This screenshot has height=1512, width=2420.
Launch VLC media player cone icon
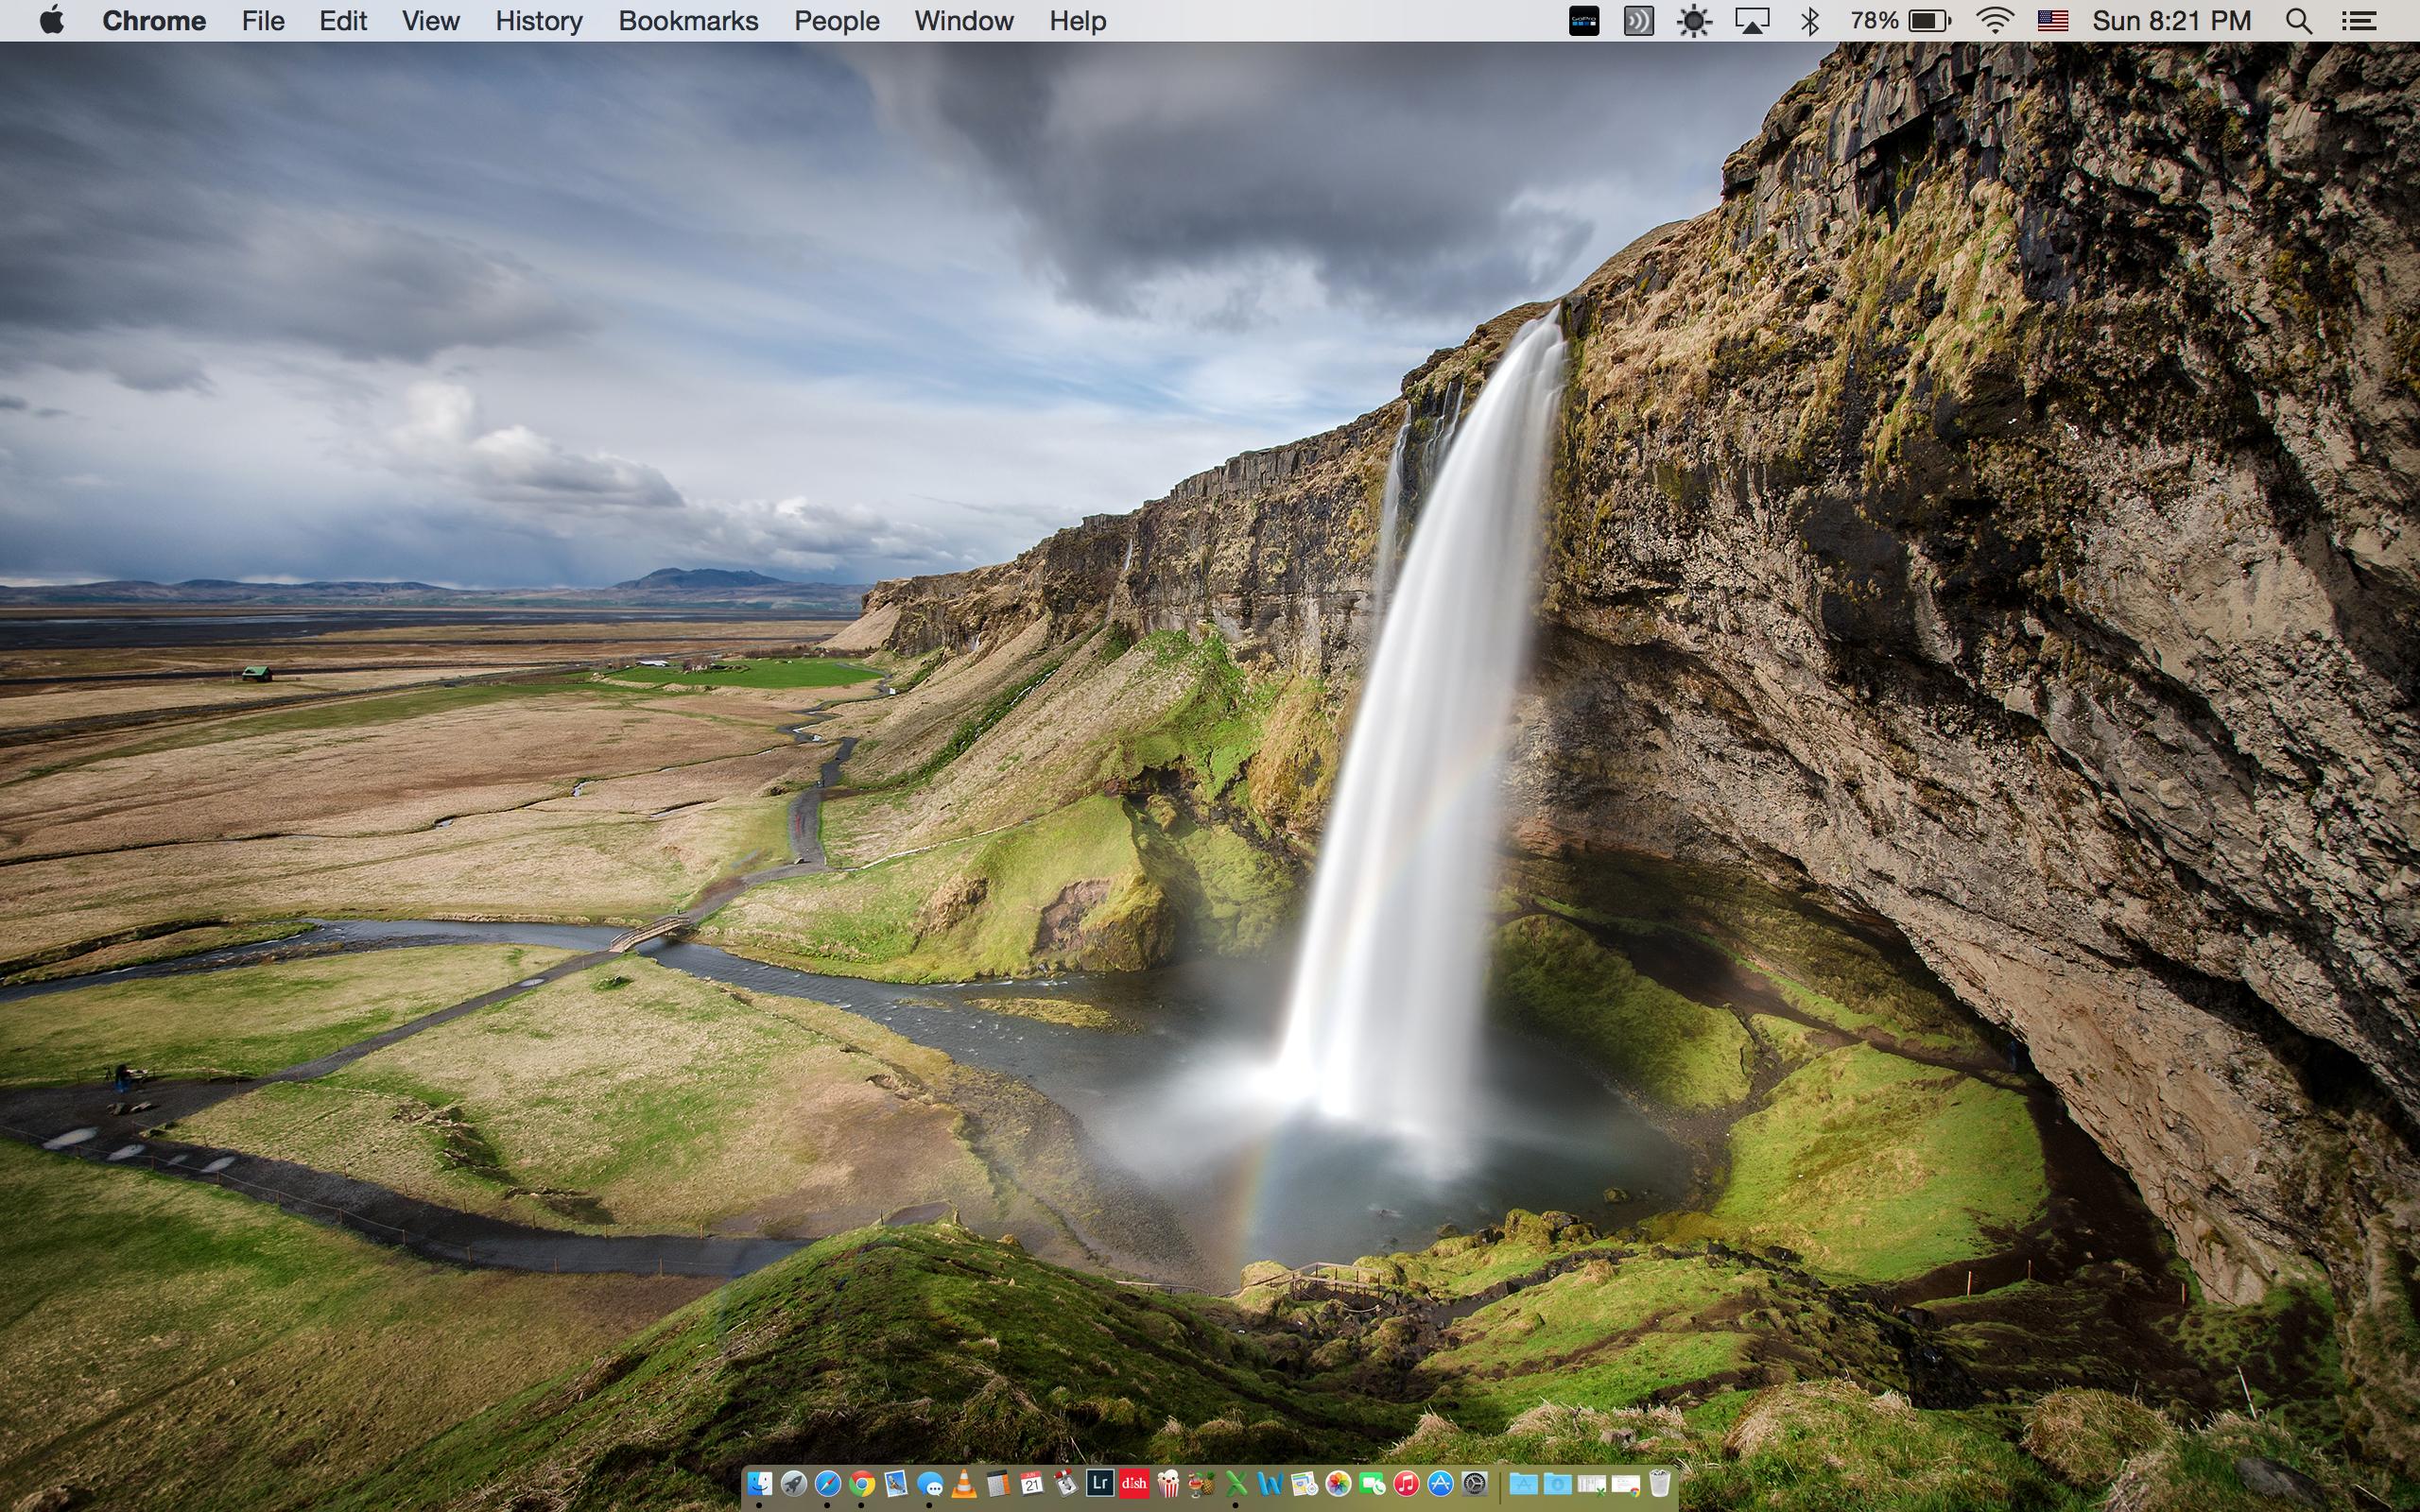[x=964, y=1484]
